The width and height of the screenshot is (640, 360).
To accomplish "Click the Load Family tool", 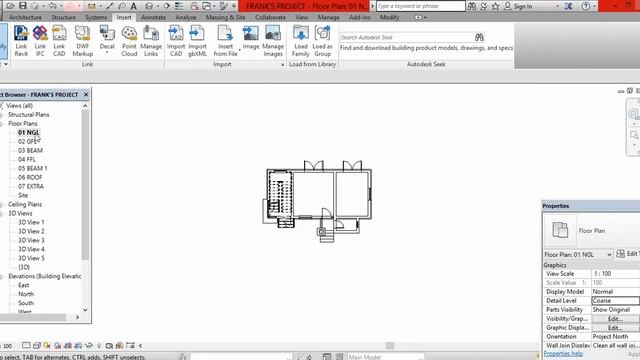I will pyautogui.click(x=301, y=41).
